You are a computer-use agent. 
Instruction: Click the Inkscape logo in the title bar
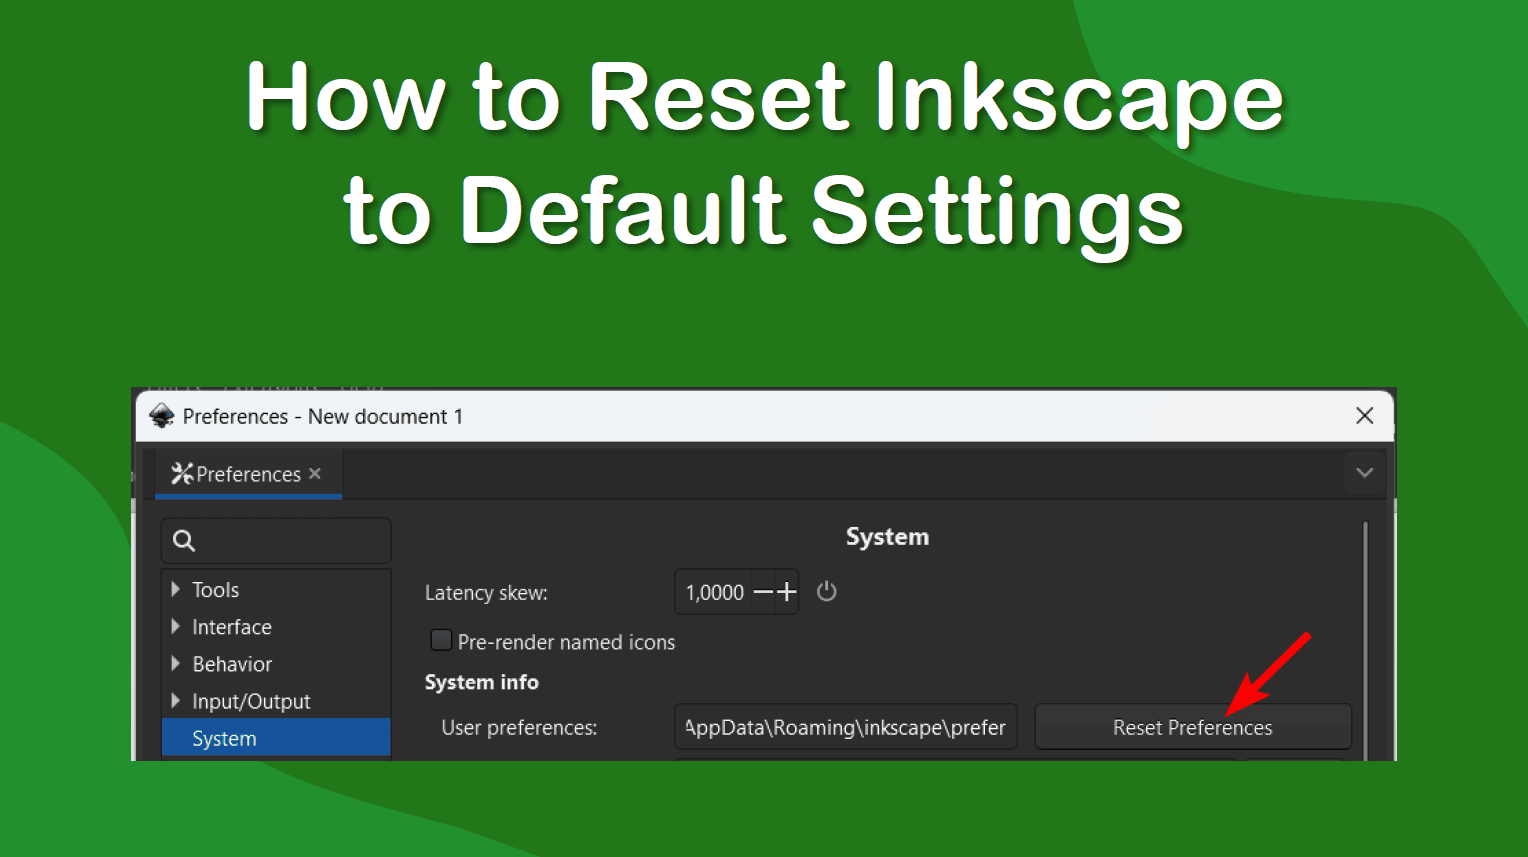point(161,415)
